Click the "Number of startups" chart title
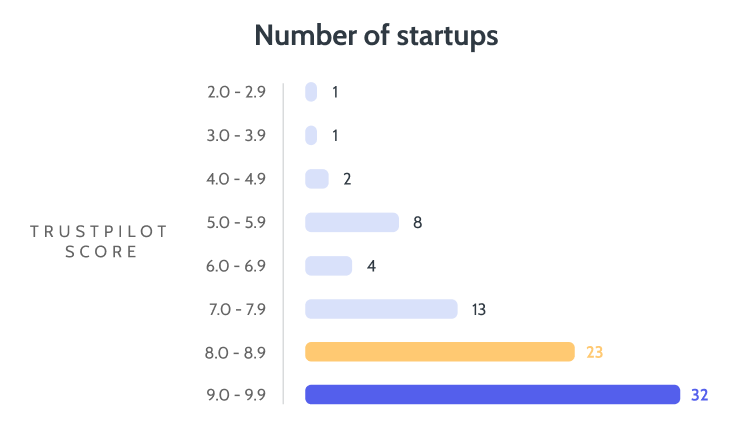Screen dimensions: 753x436 376,37
